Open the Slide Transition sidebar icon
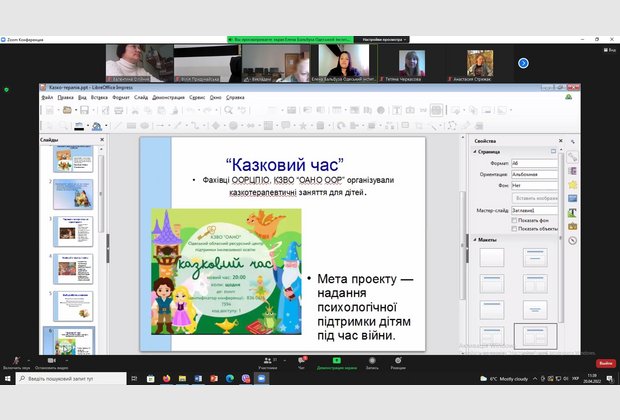The width and height of the screenshot is (620, 420). pos(573,170)
